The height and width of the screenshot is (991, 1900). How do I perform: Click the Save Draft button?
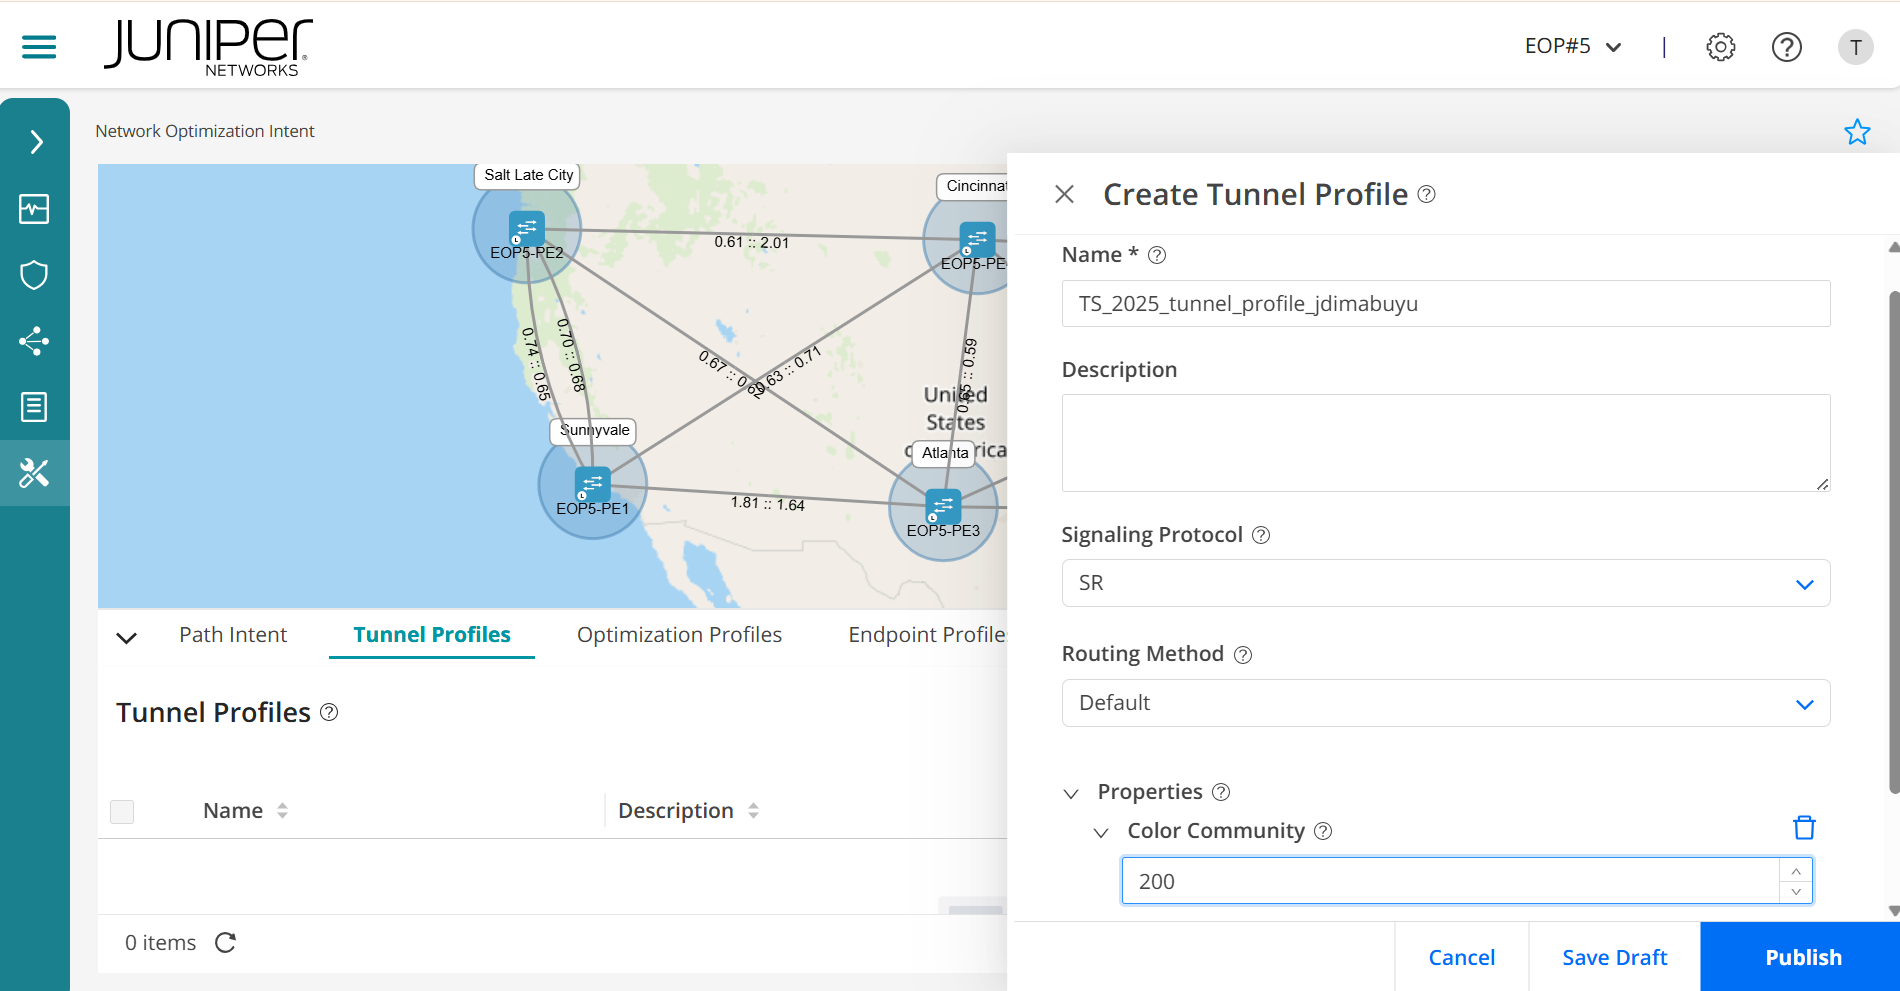pyautogui.click(x=1614, y=957)
